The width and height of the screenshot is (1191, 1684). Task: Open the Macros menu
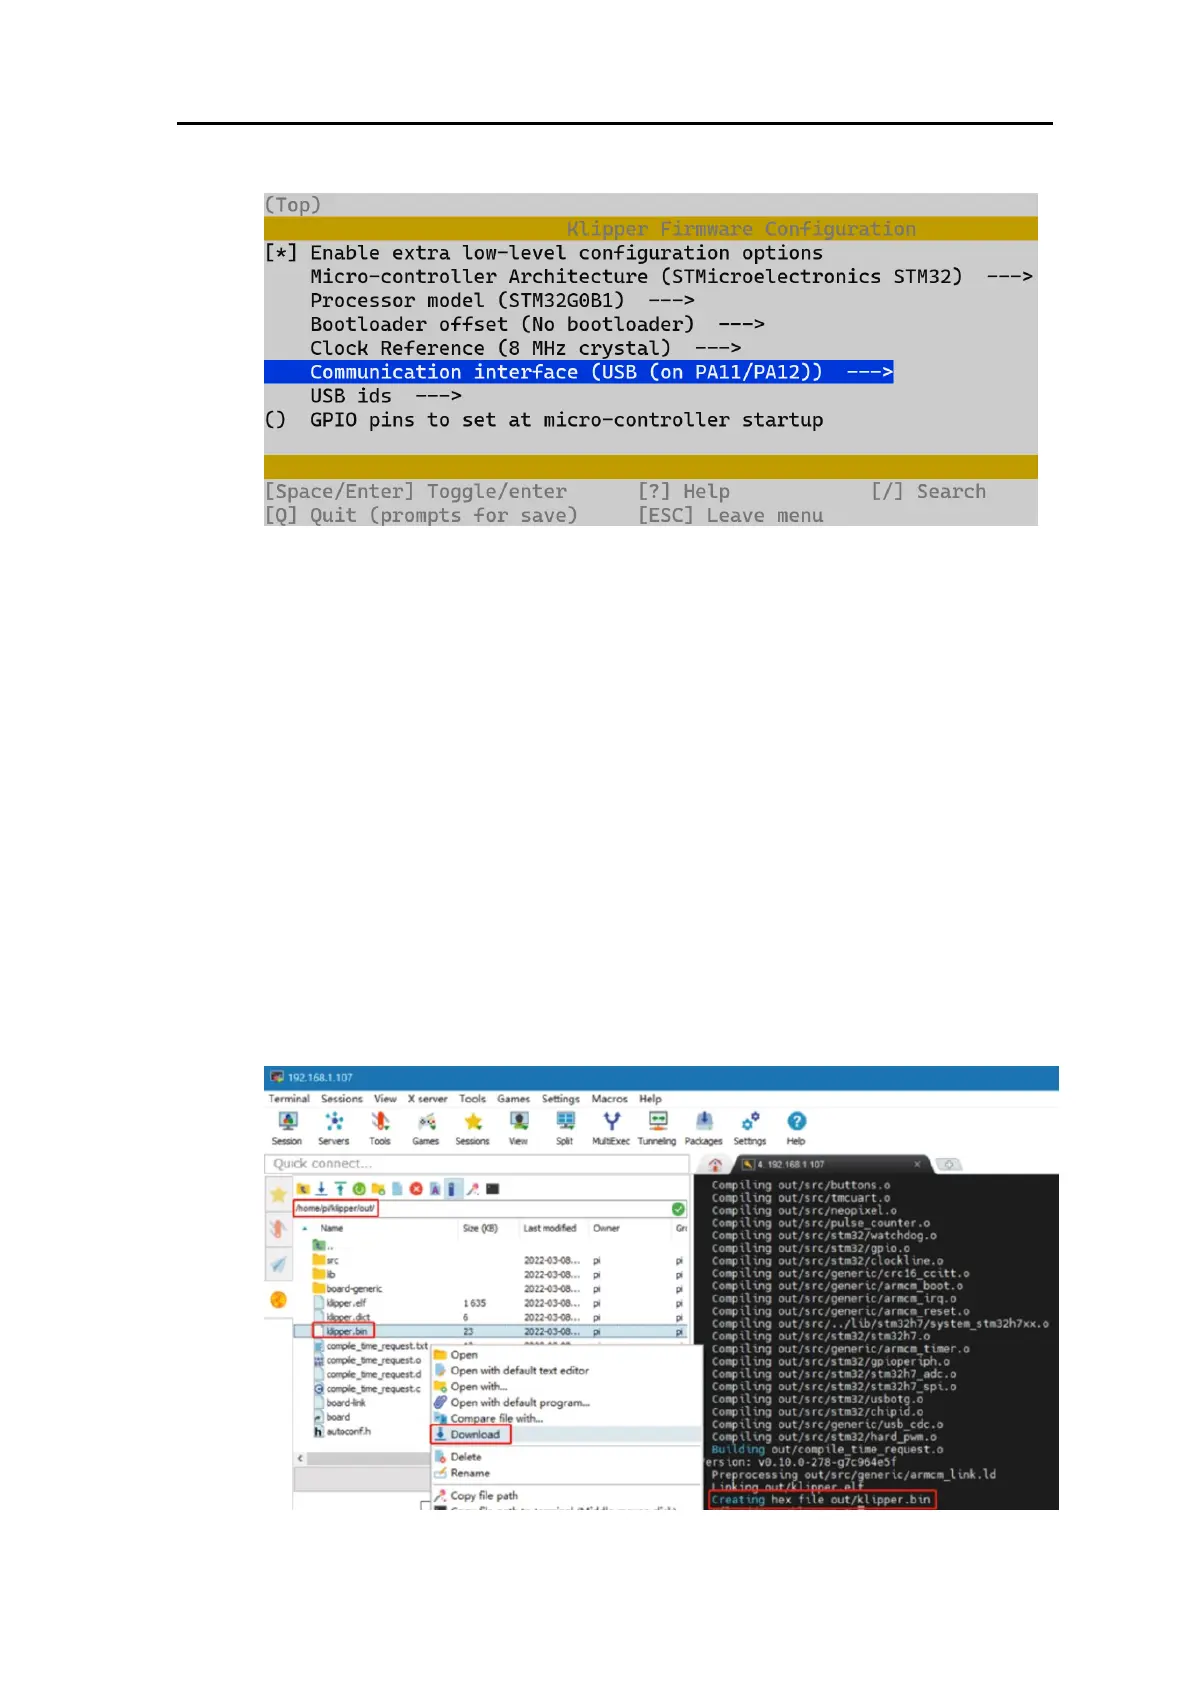click(609, 1098)
